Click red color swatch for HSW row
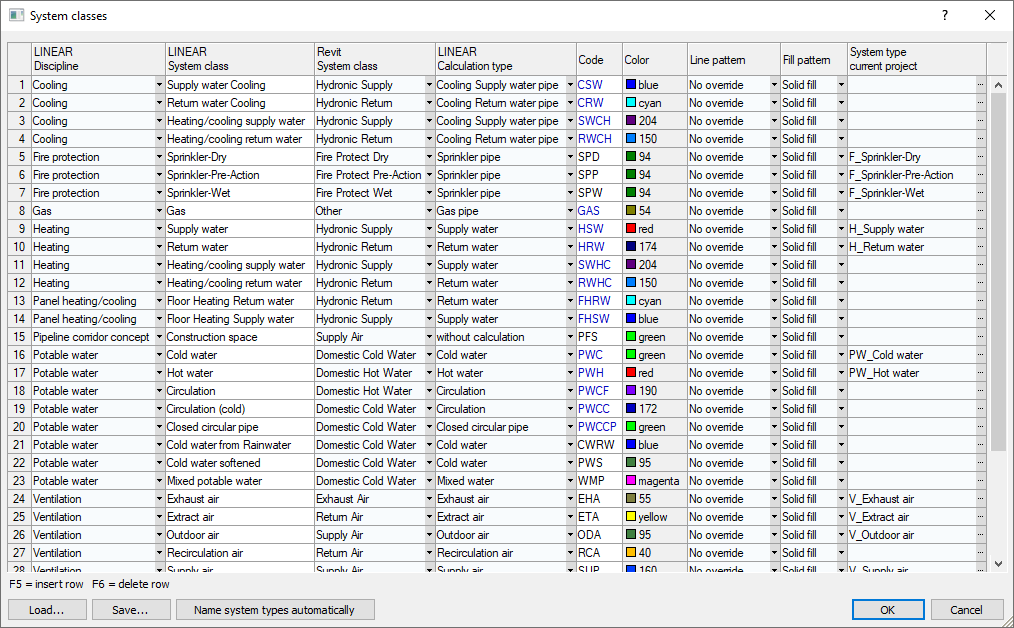Image resolution: width=1014 pixels, height=628 pixels. coord(631,229)
